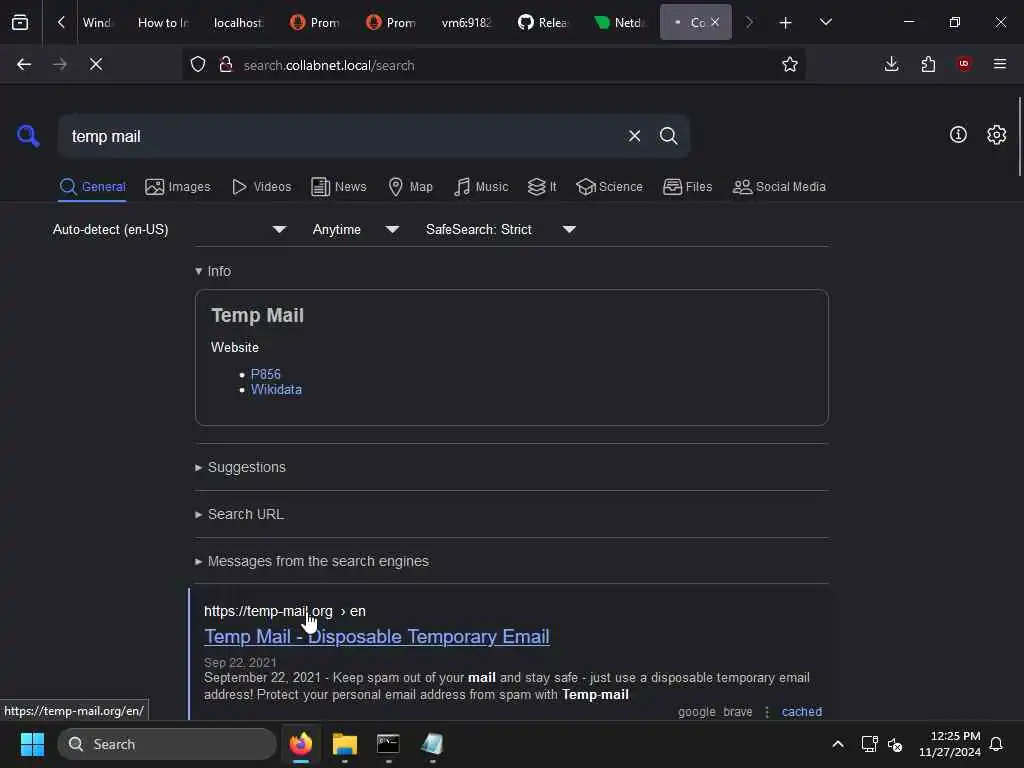Open the Firefox View icon
The height and width of the screenshot is (768, 1024).
(x=20, y=22)
